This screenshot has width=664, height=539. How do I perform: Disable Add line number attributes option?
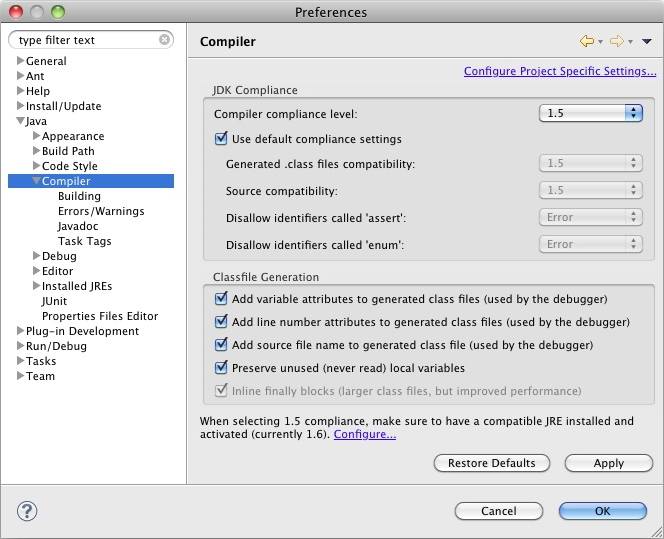222,322
